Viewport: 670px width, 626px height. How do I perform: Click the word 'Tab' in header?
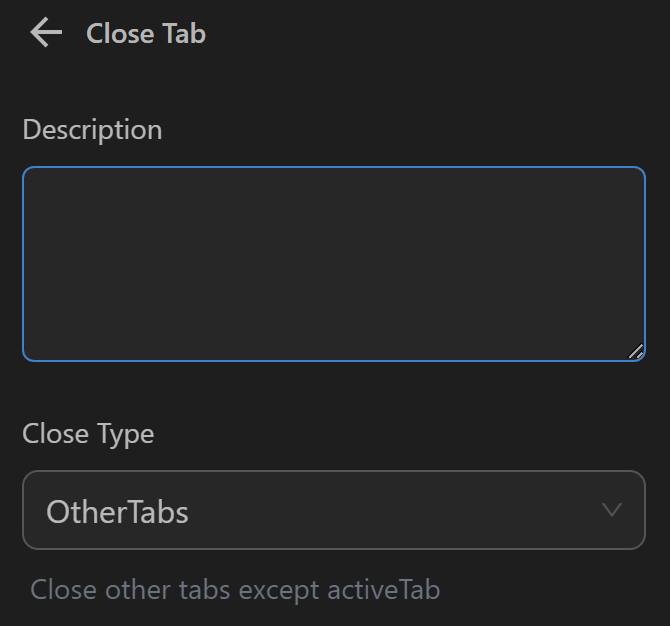(183, 33)
